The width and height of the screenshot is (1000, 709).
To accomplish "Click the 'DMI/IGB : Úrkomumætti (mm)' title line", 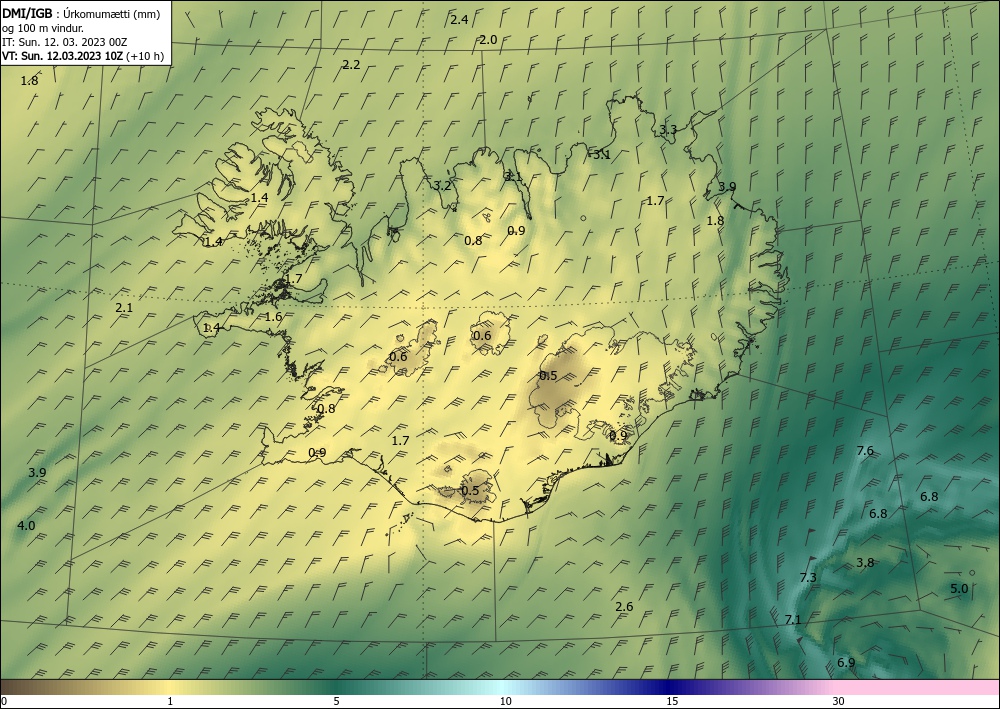I will click(x=81, y=13).
